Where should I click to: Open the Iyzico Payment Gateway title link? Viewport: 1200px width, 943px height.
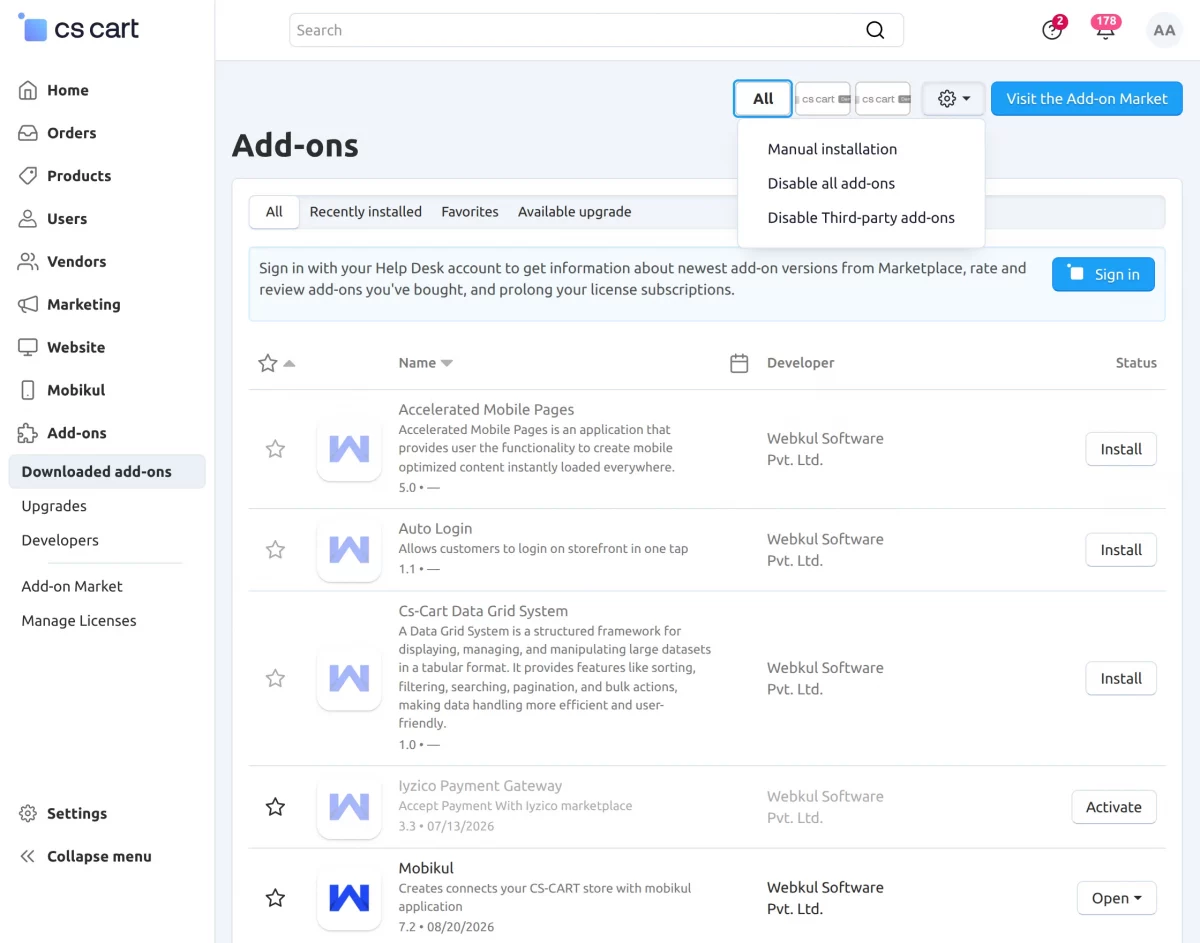coord(480,786)
